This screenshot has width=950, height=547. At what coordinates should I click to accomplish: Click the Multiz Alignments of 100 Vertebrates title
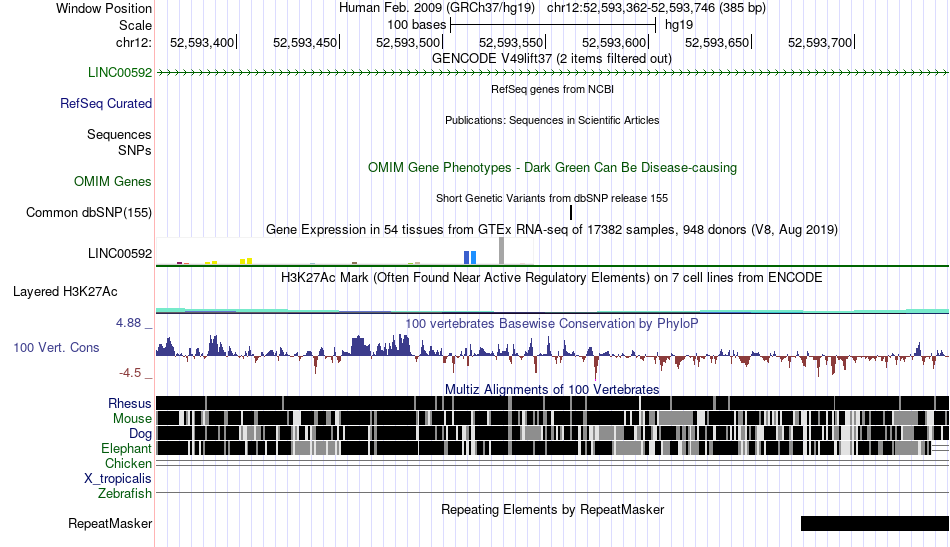(x=552, y=390)
